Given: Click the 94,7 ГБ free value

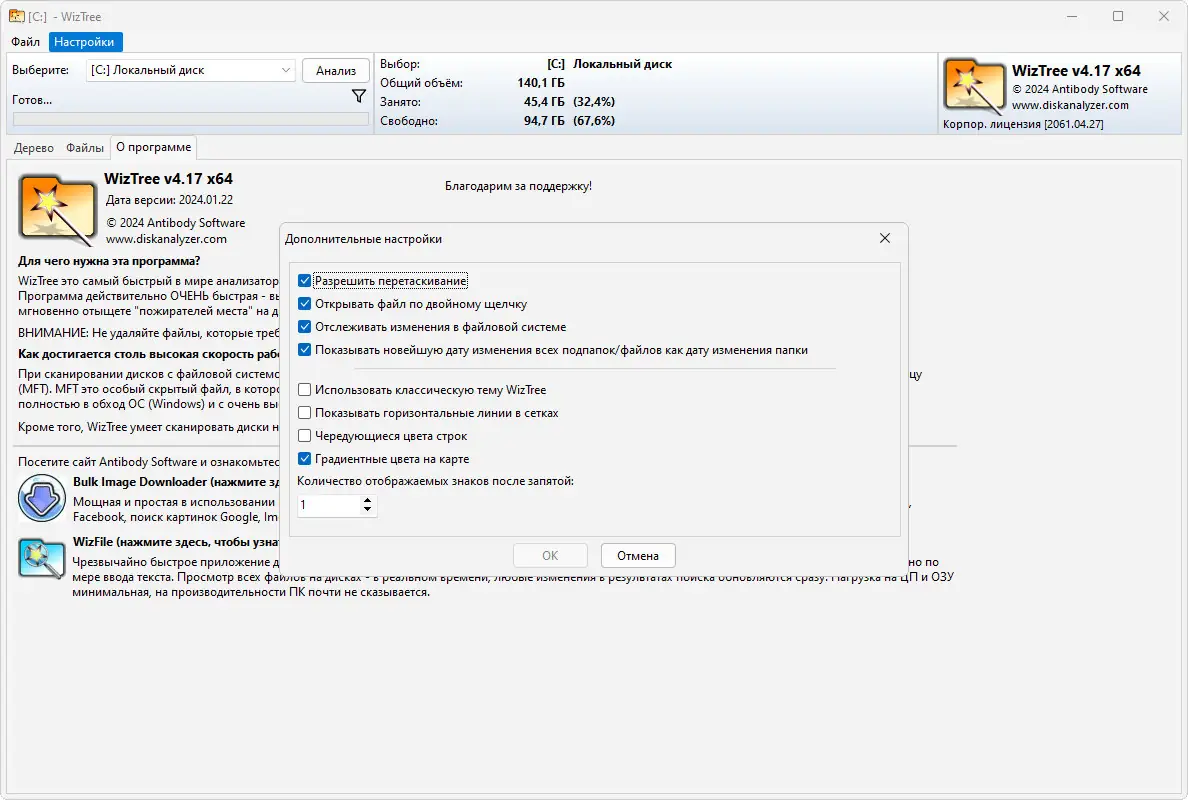Looking at the screenshot, I should point(544,120).
